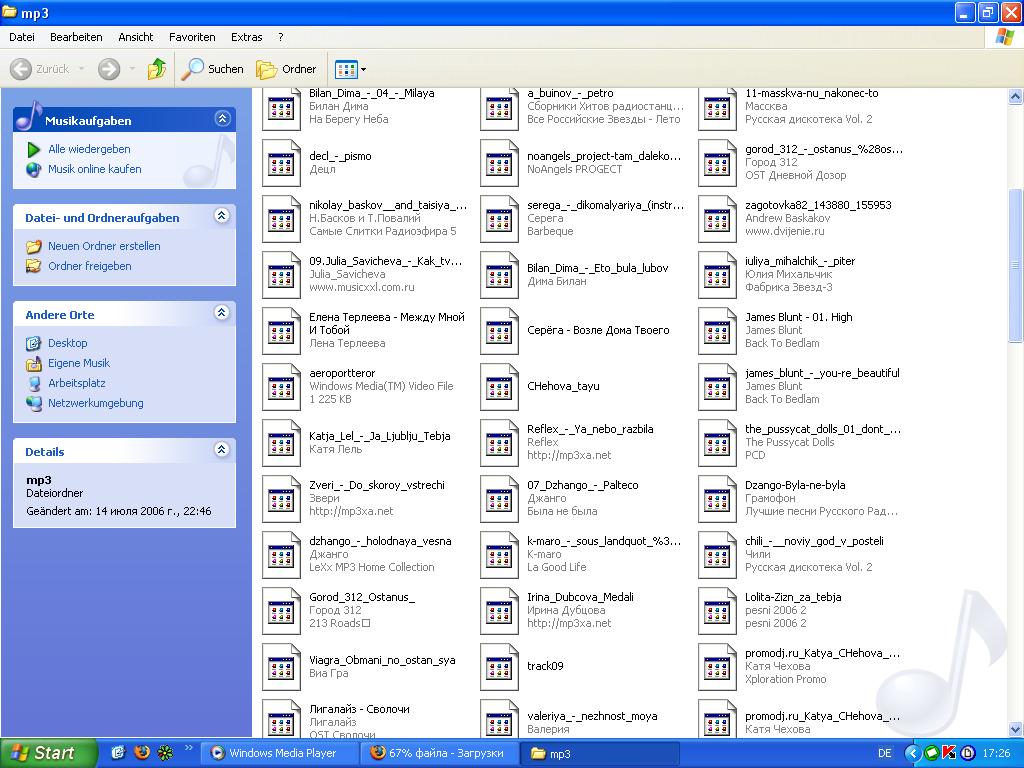The width and height of the screenshot is (1024, 768).
Task: Click the valeriya_-_nezhnost_moya filename
Action: coord(592,716)
